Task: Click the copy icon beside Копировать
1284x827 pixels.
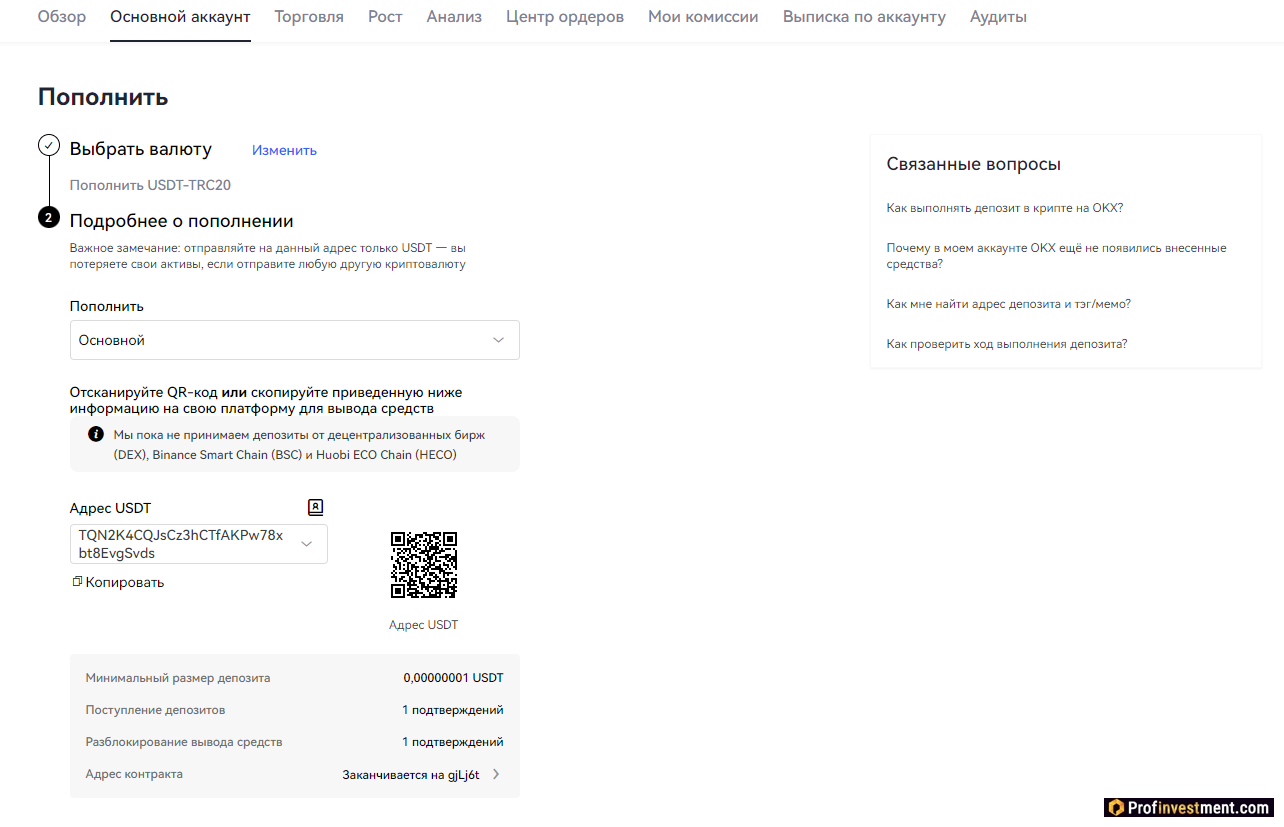Action: tap(76, 581)
